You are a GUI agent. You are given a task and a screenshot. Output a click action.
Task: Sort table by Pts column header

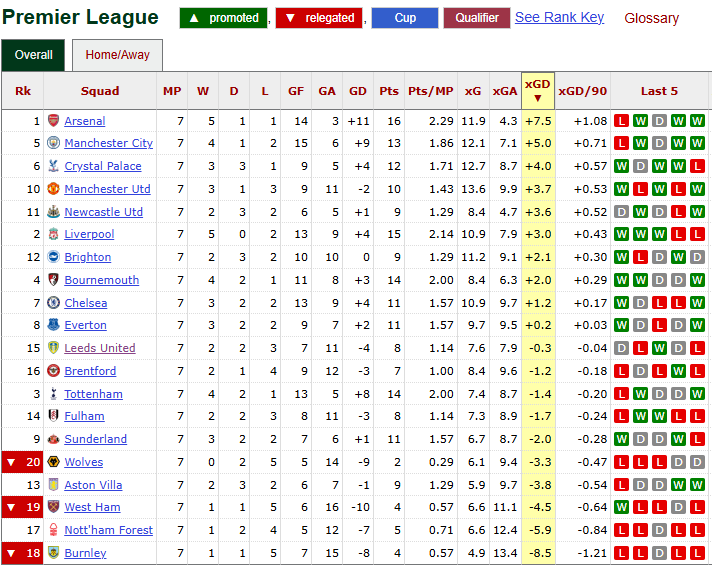(388, 91)
